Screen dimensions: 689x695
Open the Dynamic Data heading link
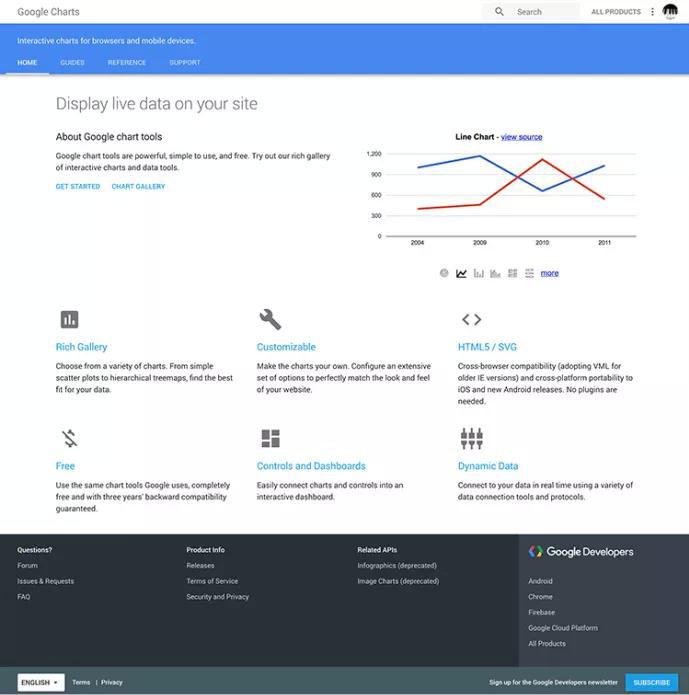488,466
